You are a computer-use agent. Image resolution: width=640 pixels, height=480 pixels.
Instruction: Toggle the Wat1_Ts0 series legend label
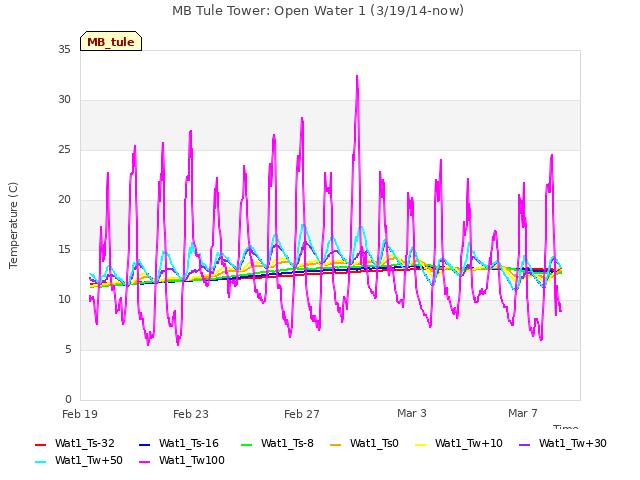pos(374,444)
